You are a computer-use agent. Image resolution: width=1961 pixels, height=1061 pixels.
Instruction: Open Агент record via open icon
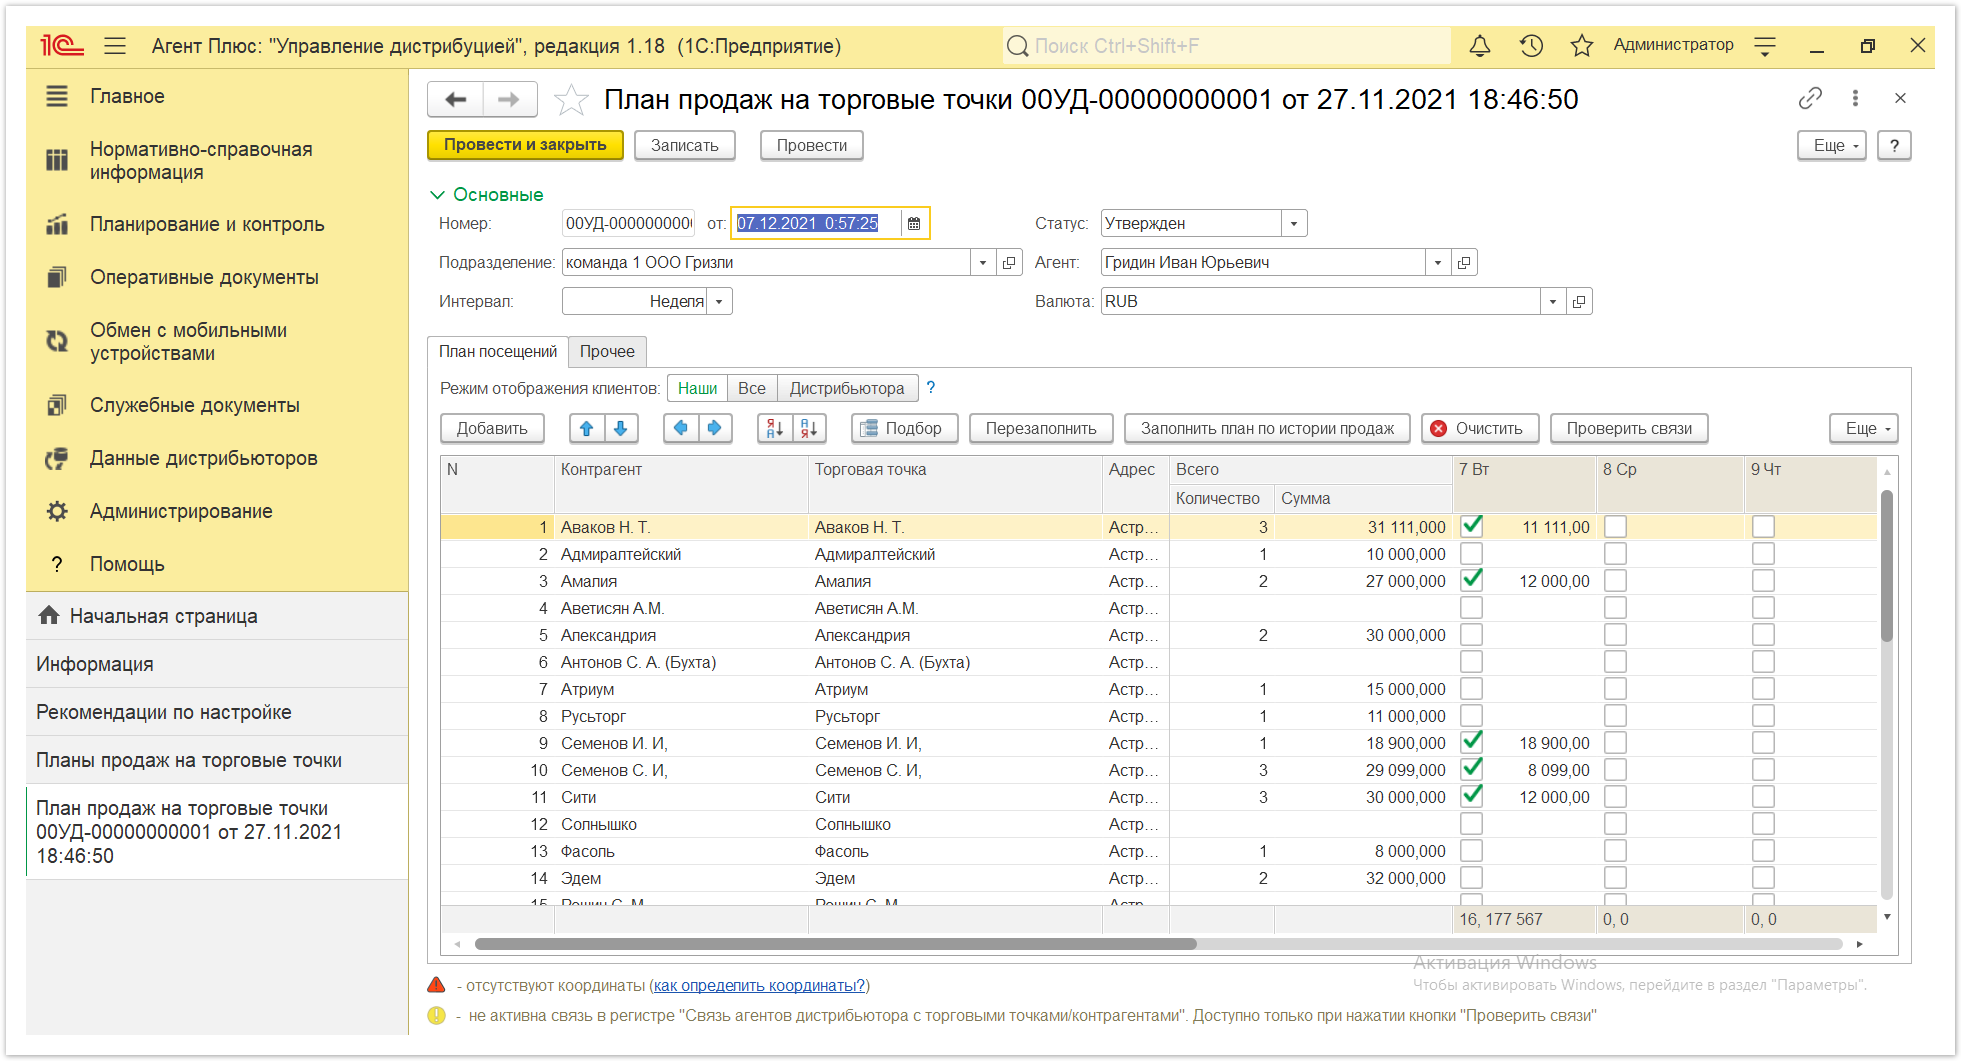(1464, 262)
